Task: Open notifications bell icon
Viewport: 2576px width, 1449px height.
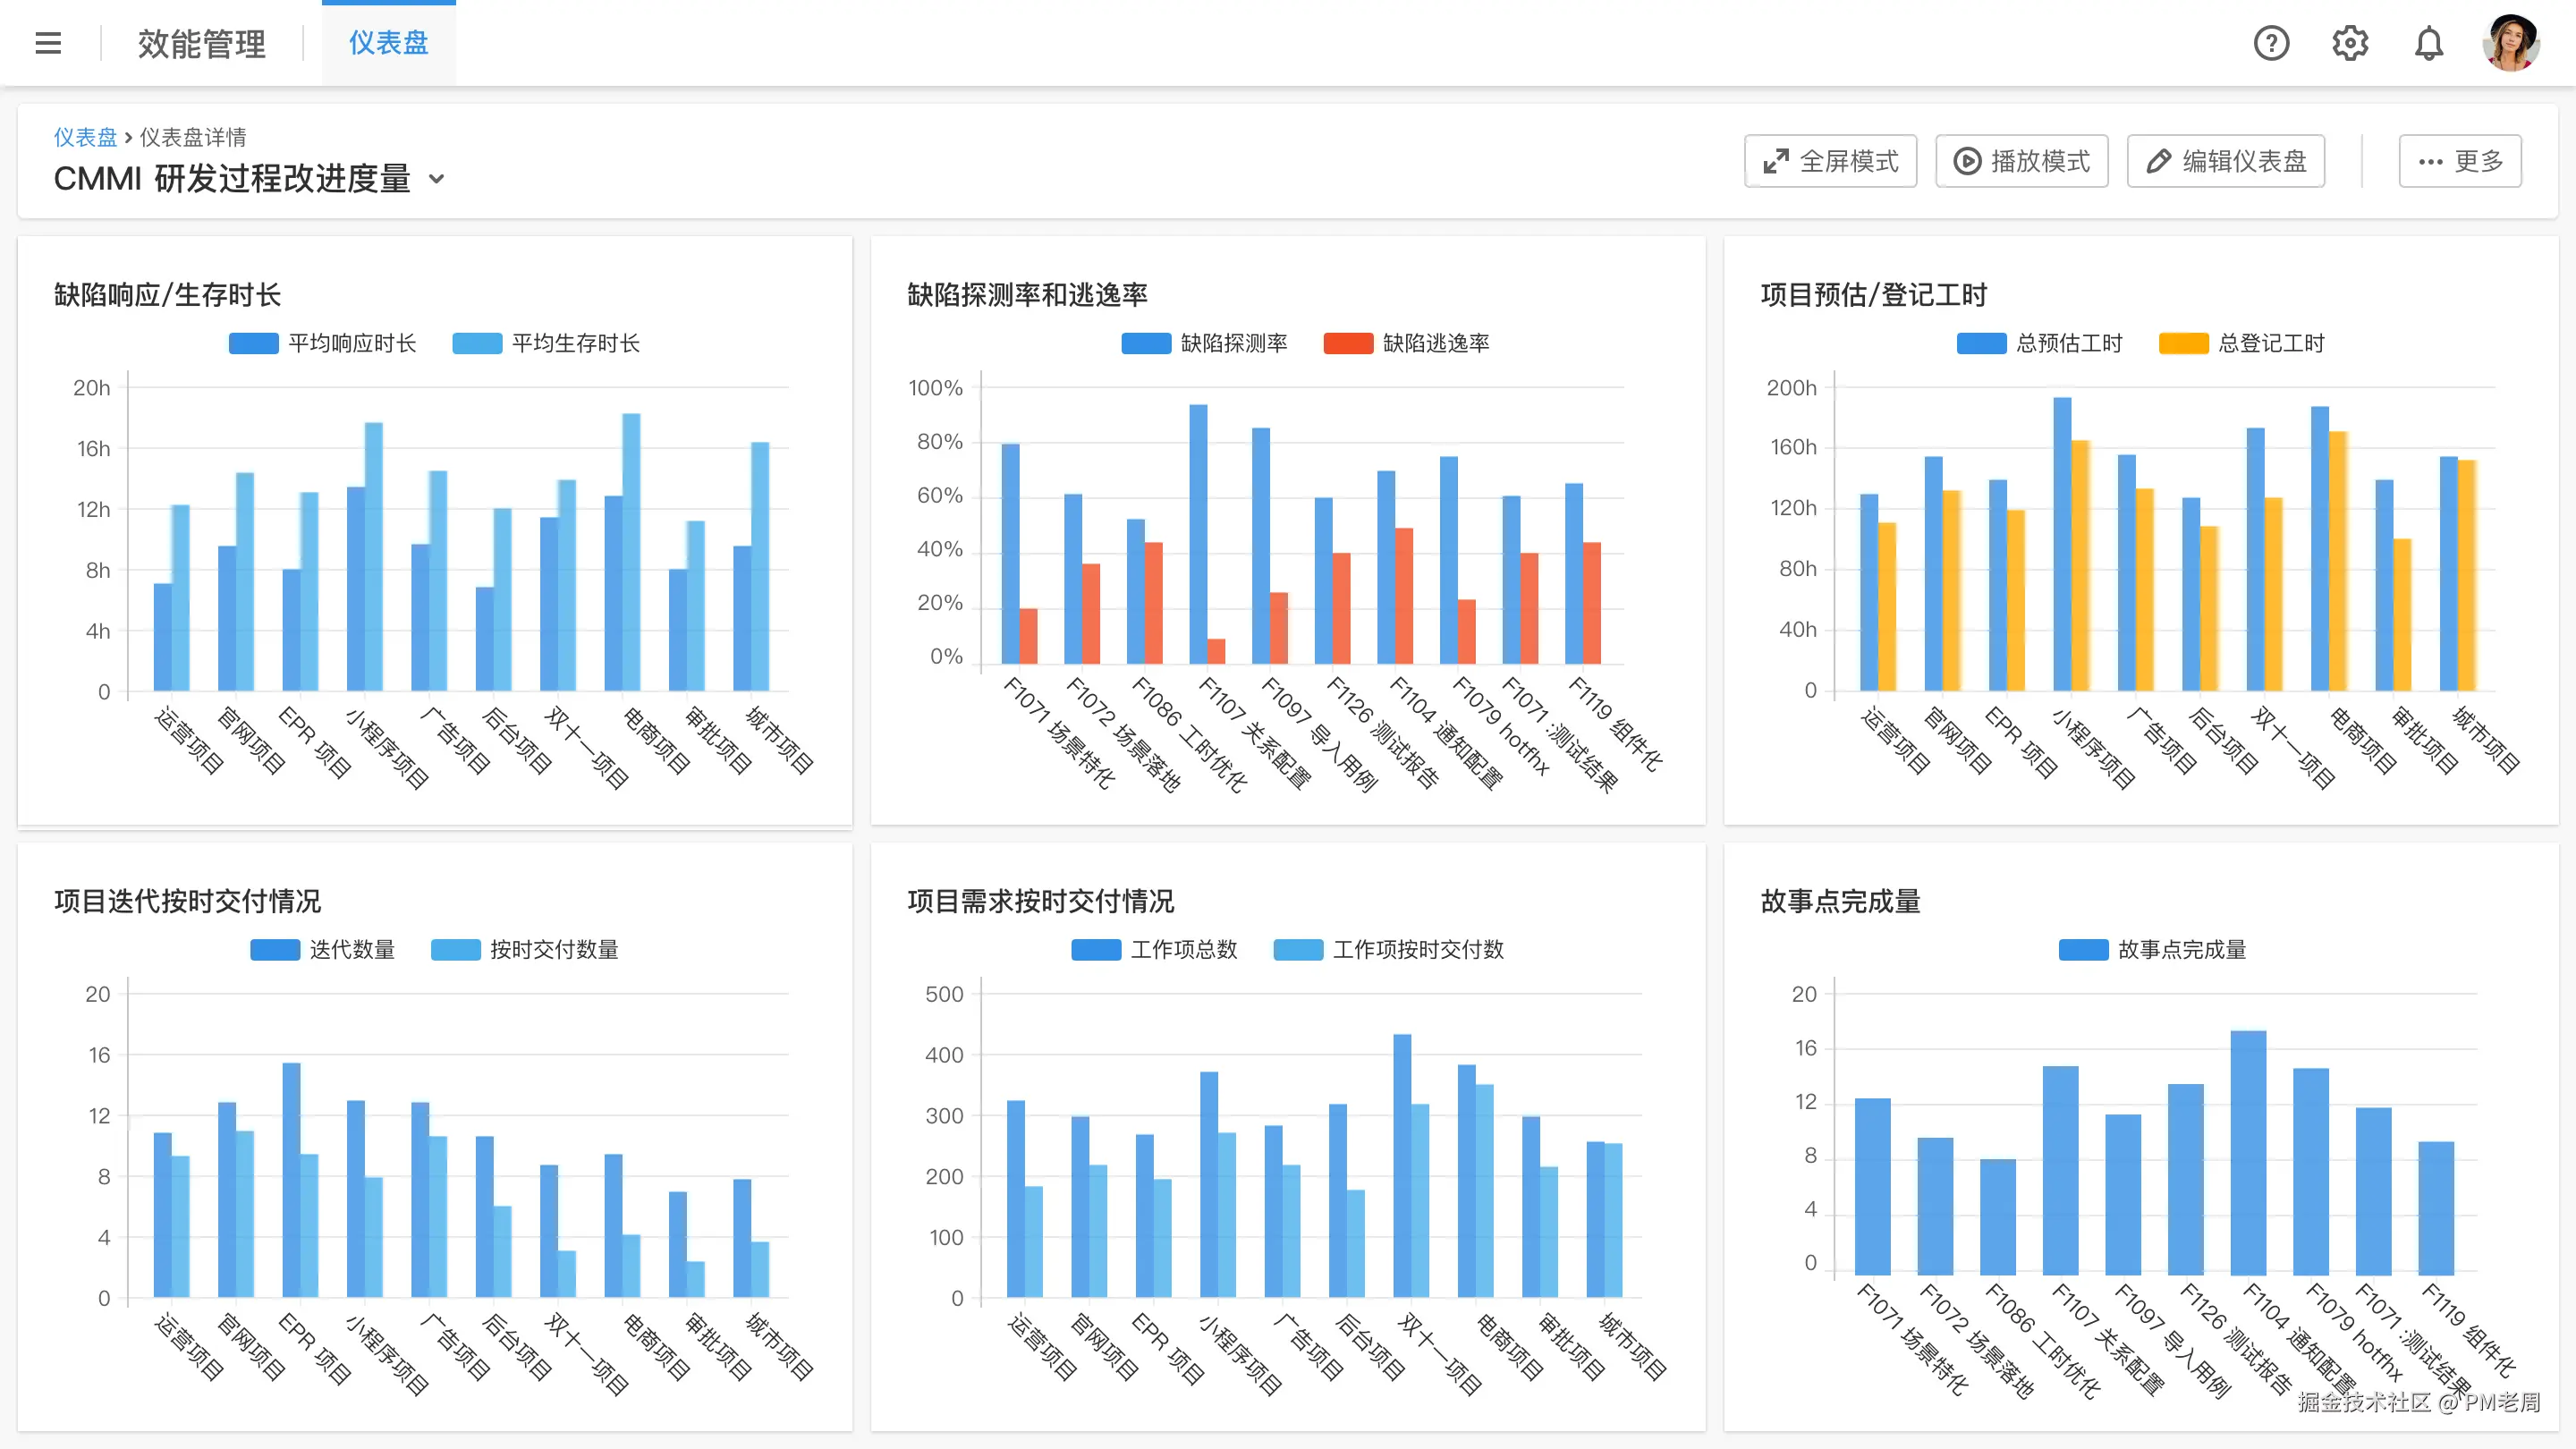Action: pos(2429,43)
